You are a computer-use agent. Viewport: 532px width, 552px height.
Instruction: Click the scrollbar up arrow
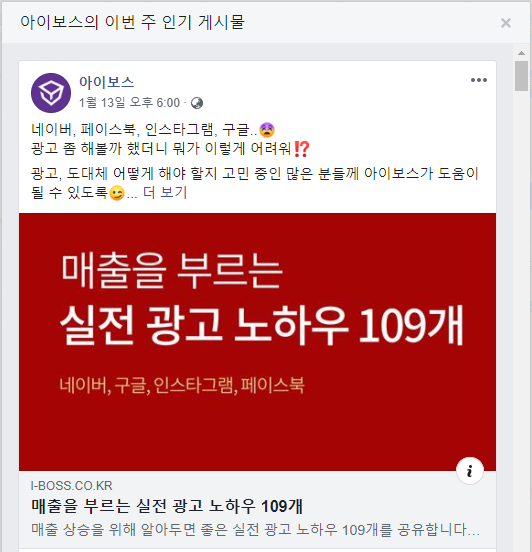tap(521, 53)
